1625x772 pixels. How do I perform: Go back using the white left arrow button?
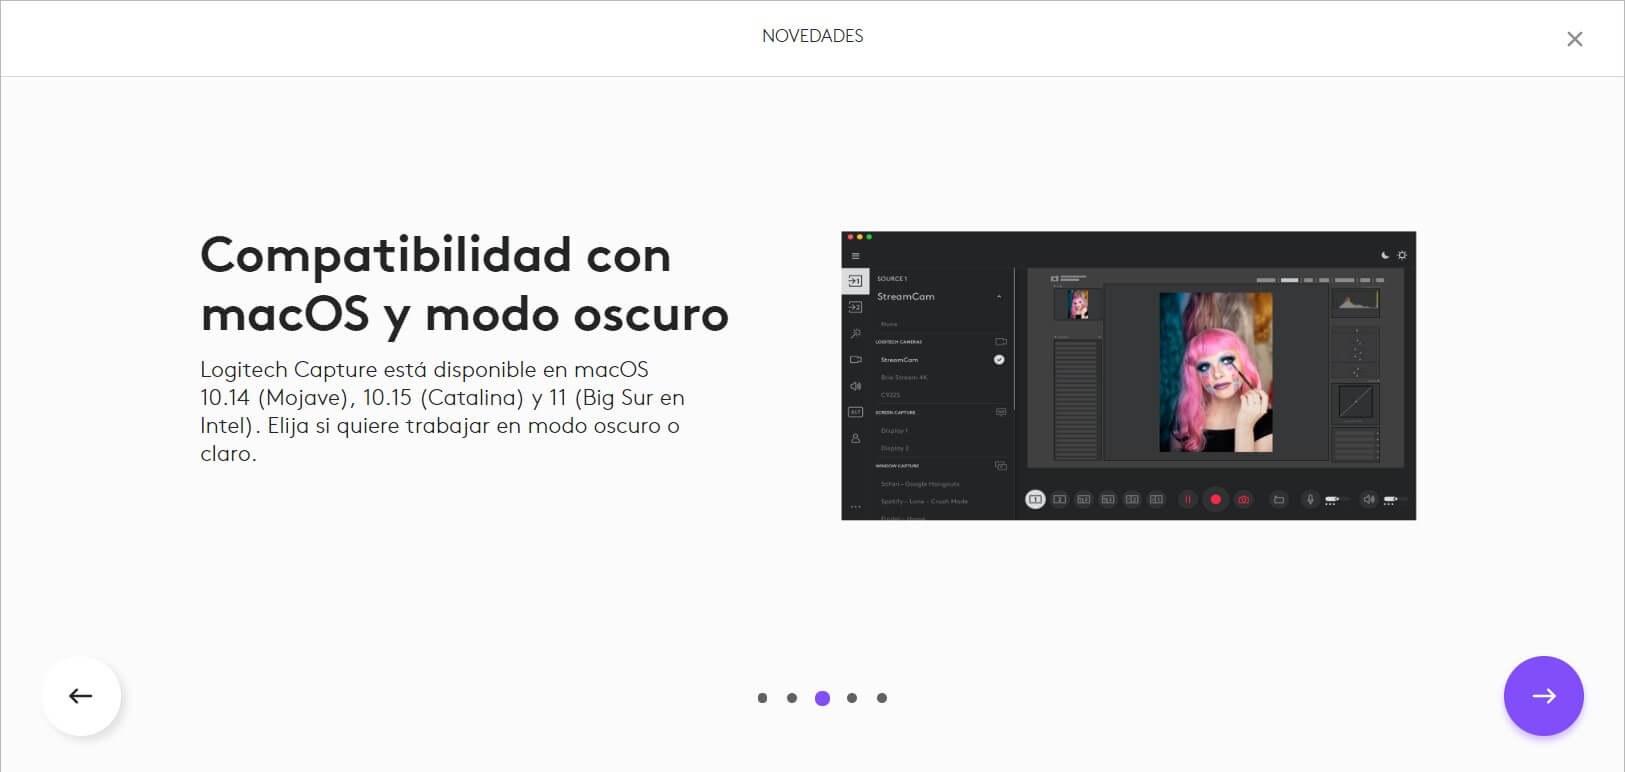pos(81,696)
